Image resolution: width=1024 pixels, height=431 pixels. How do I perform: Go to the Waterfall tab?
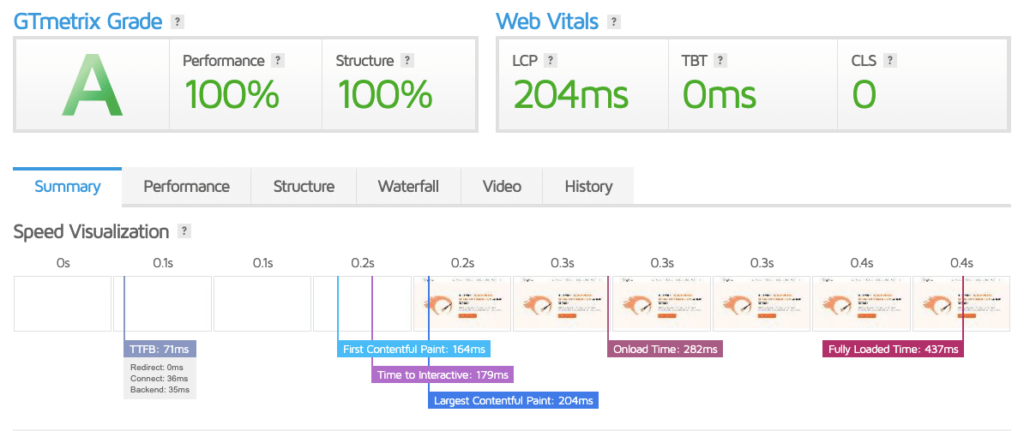(408, 186)
